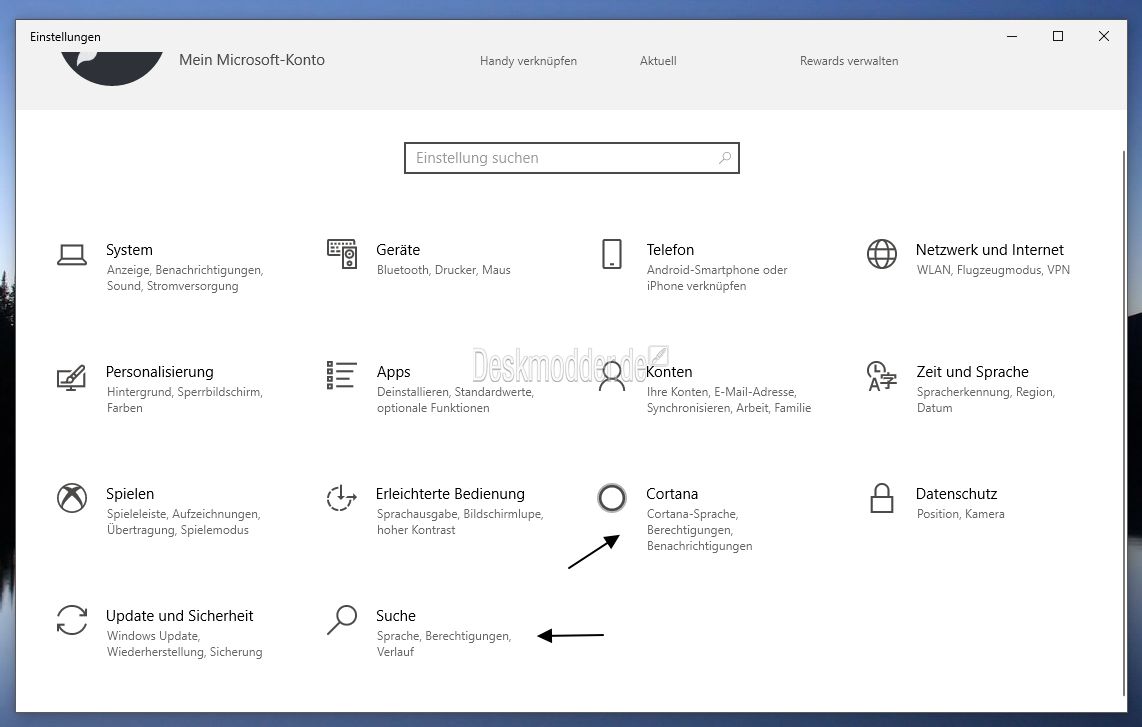The image size is (1142, 727).
Task: Minimize the Einstellungen window
Action: (x=1012, y=36)
